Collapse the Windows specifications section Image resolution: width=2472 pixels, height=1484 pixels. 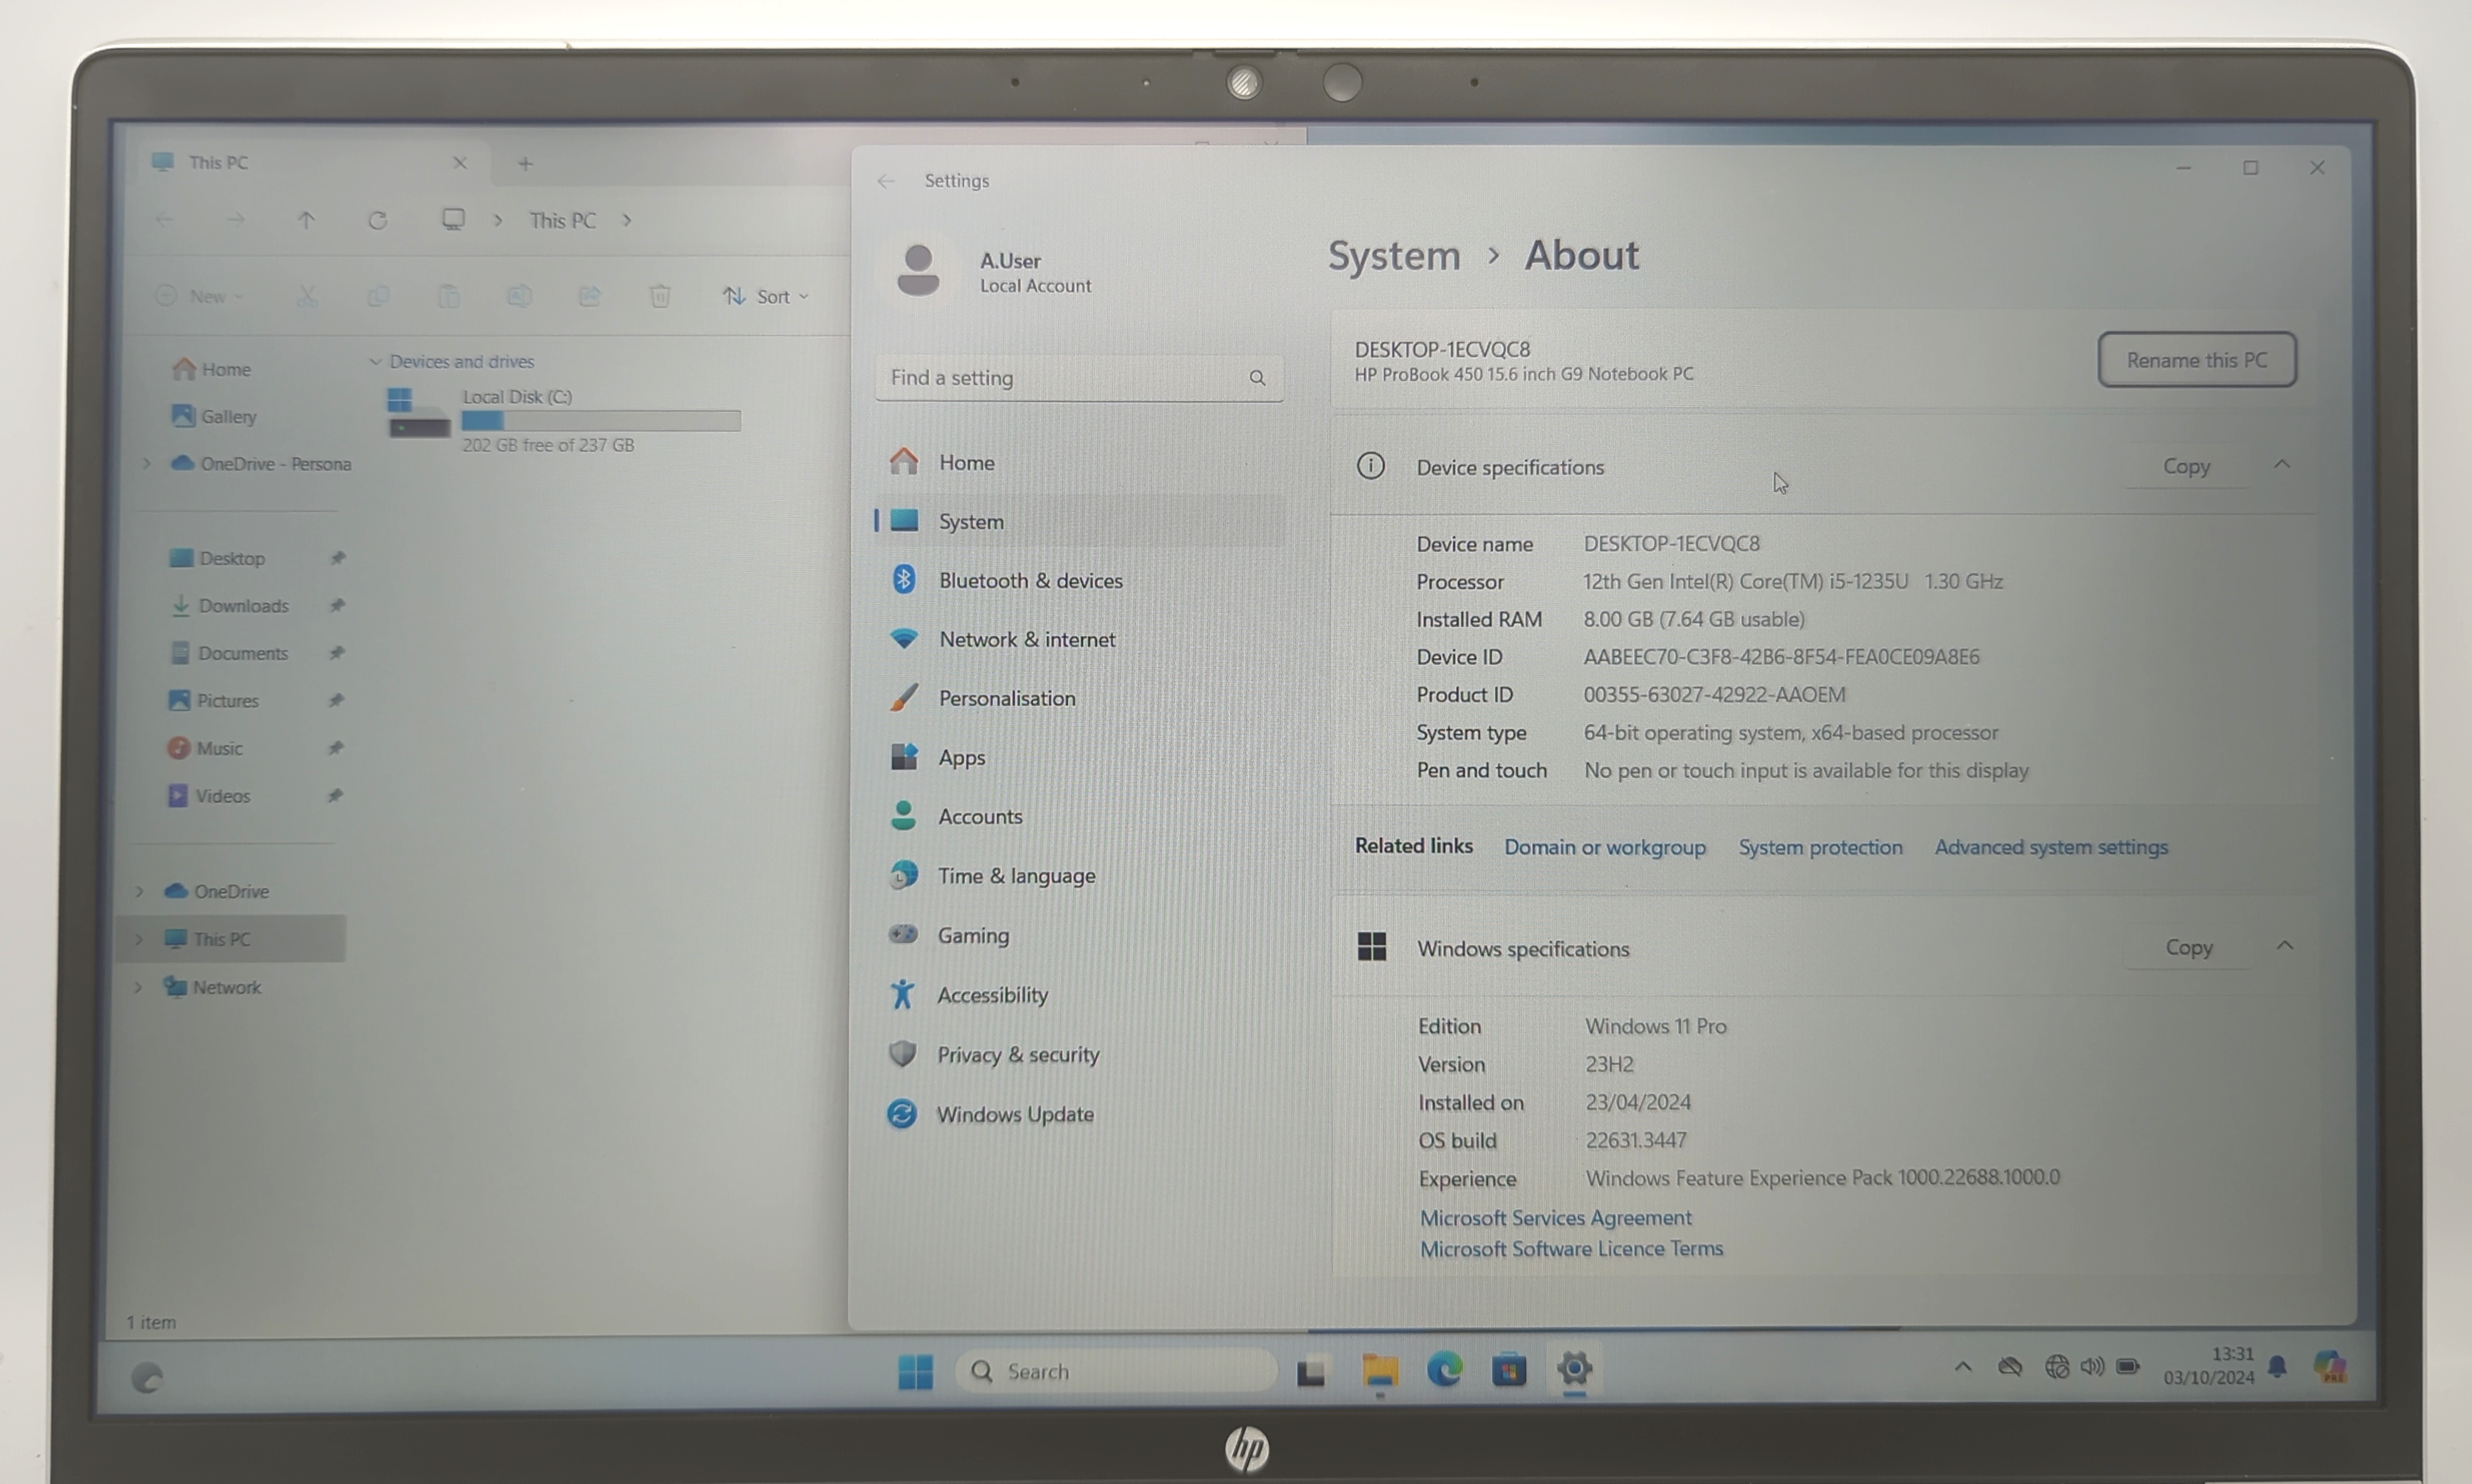click(x=2284, y=946)
